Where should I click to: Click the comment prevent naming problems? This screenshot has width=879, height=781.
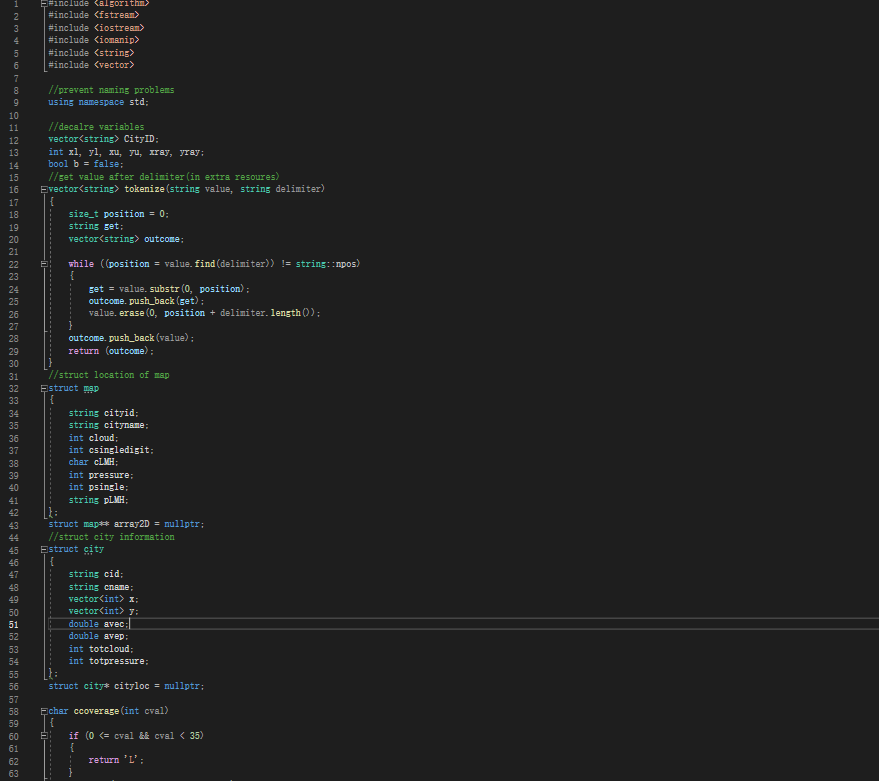[x=115, y=89]
